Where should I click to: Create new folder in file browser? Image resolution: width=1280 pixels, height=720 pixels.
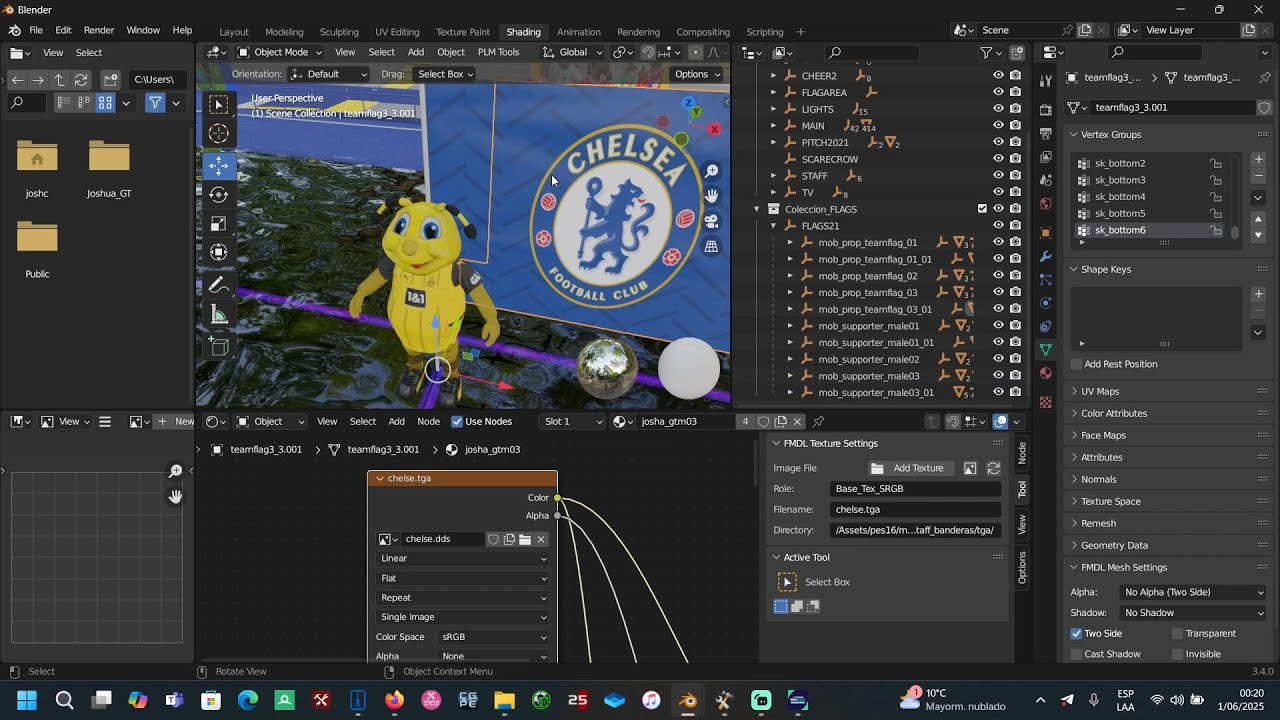111,79
